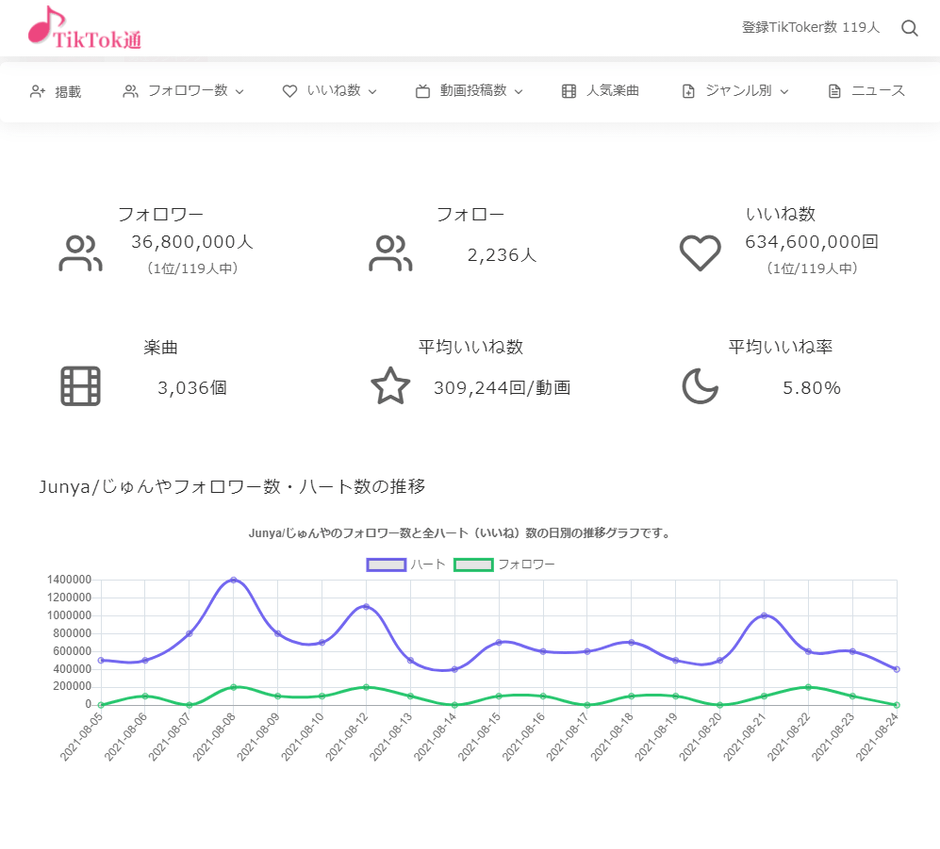This screenshot has height=849, width=940.
Task: Click the TikTok通 logo
Action: [x=85, y=28]
